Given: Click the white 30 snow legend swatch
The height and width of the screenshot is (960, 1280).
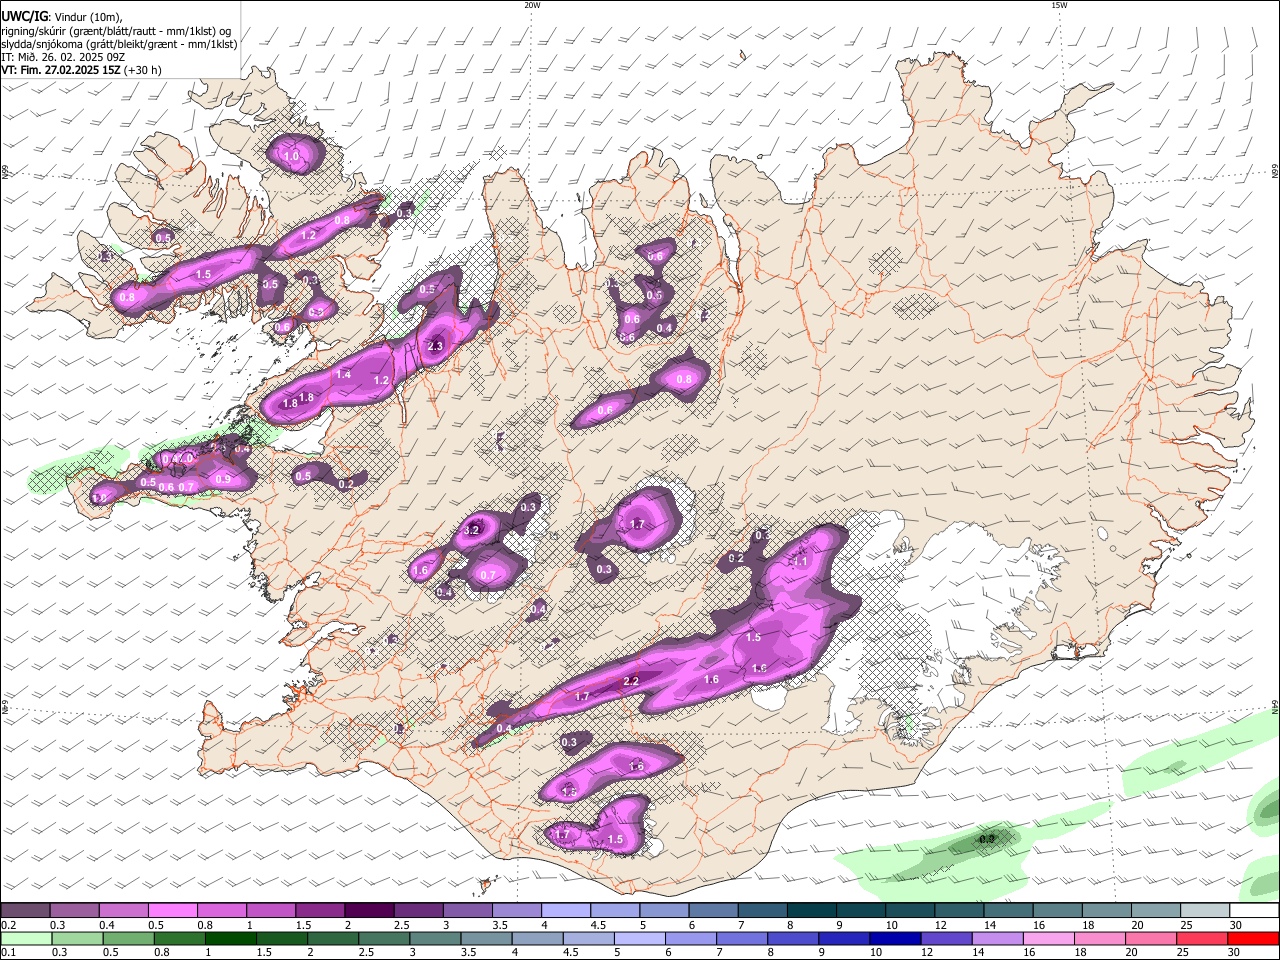Looking at the screenshot, I should click(1254, 910).
